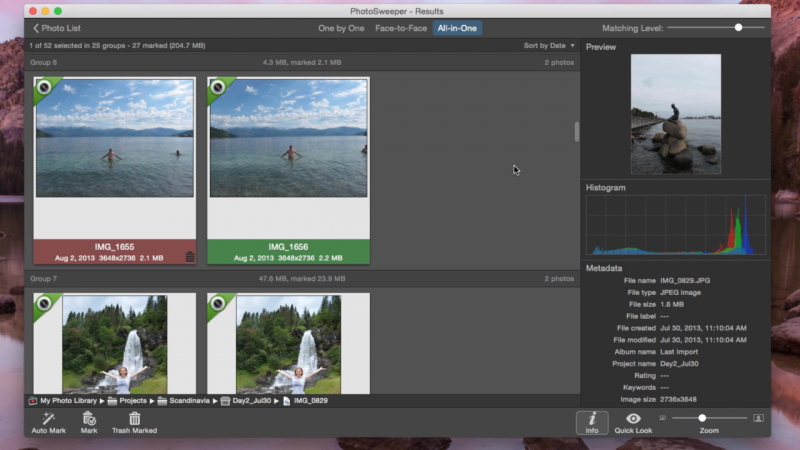Click the green window zoom button
Screen dimensions: 800x450
58,11
